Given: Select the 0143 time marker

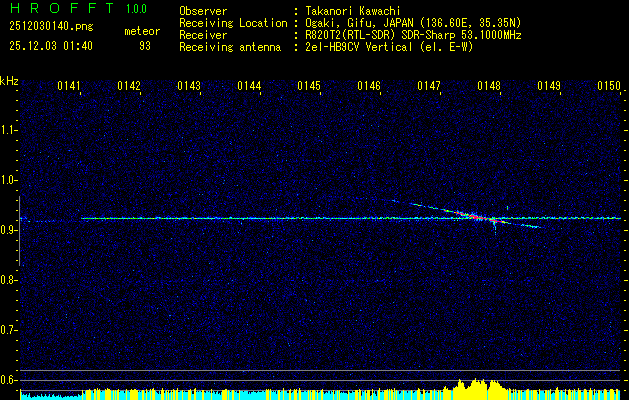Looking at the screenshot, I should (189, 87).
